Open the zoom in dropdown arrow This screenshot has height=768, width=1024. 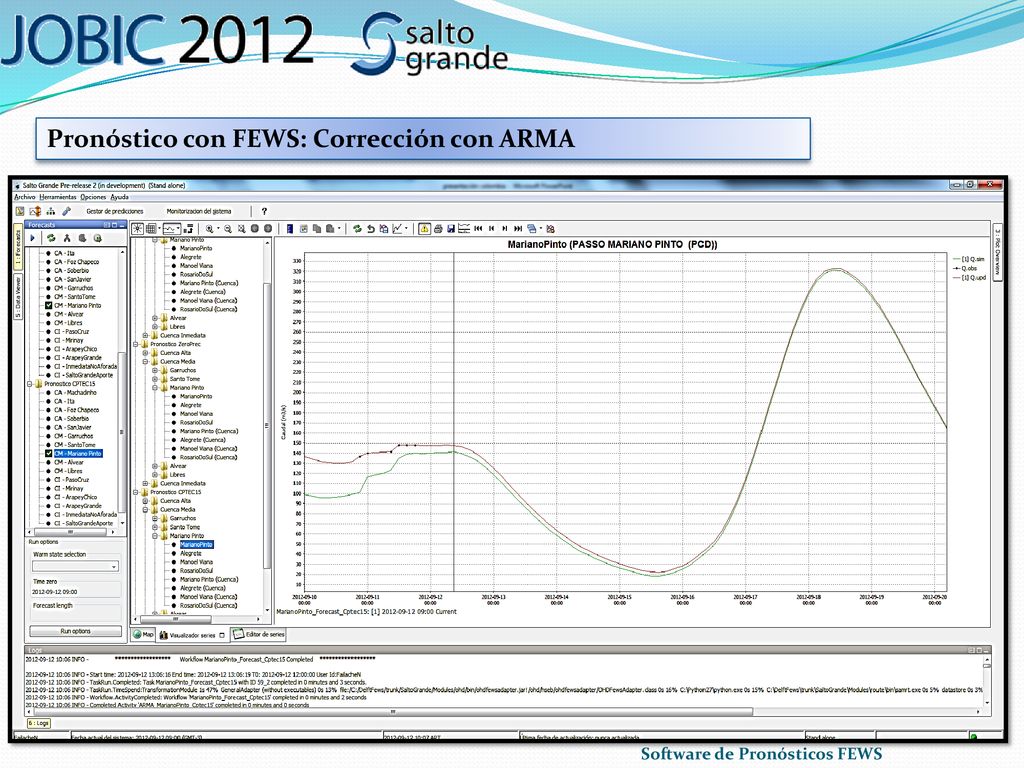(218, 229)
